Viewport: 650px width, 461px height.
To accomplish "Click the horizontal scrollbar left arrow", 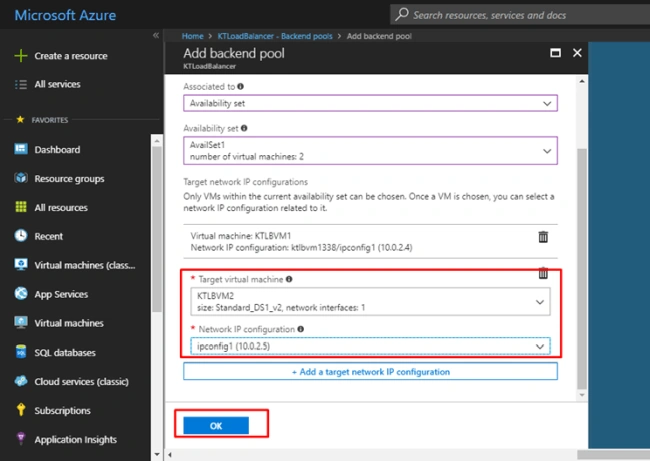I will [x=170, y=455].
